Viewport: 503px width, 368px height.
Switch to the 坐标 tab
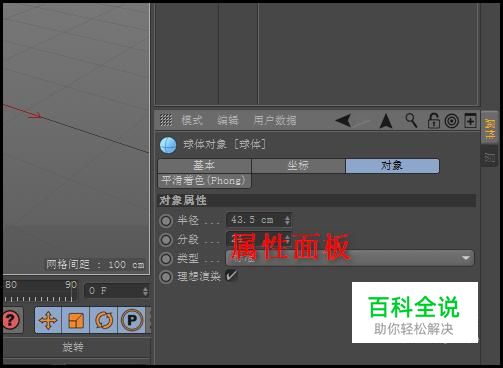coord(298,166)
